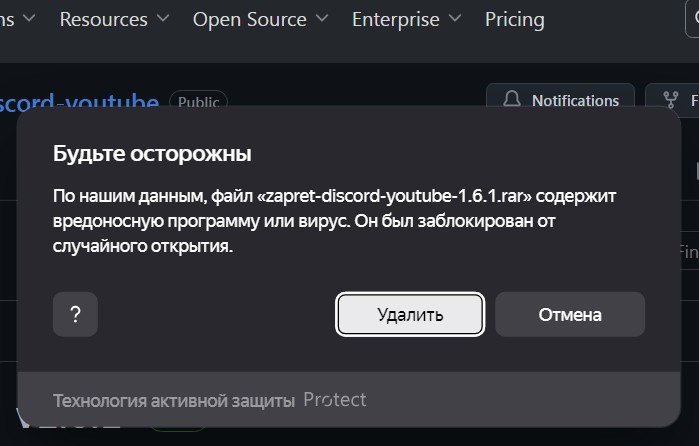Go to the Pricing page
The image size is (699, 446).
point(515,20)
